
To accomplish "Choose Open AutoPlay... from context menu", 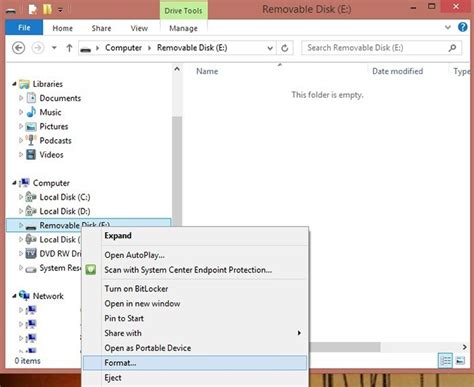I will coord(195,255).
